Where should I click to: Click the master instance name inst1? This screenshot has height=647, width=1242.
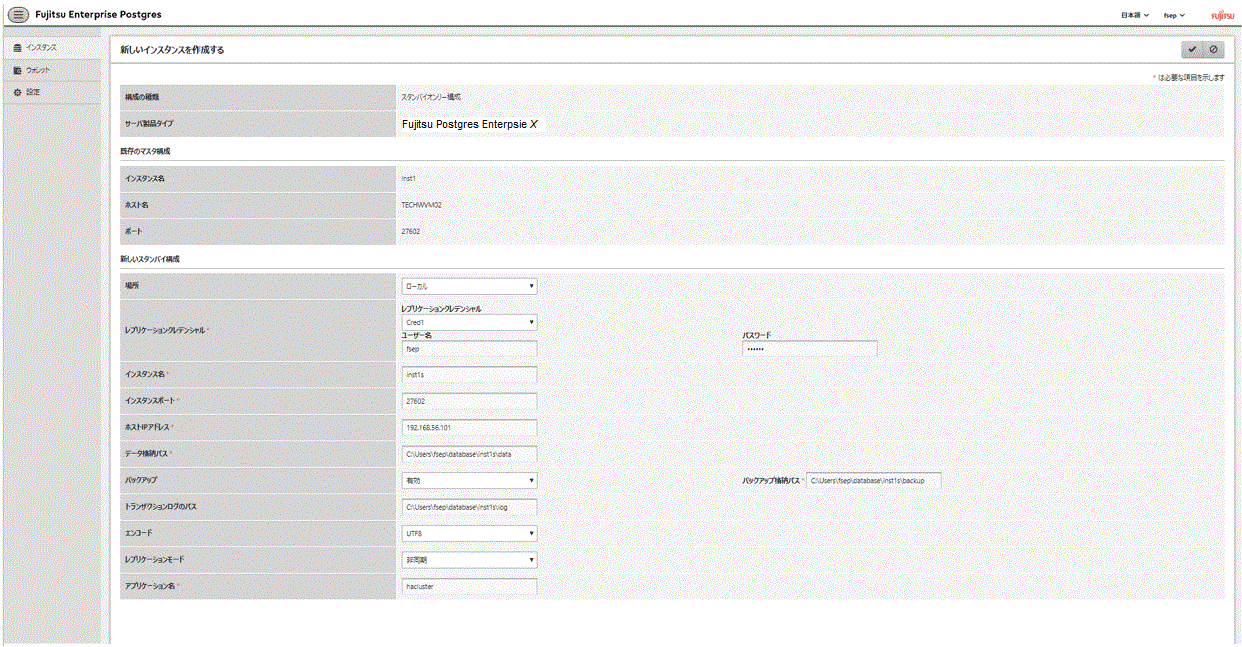[x=408, y=179]
